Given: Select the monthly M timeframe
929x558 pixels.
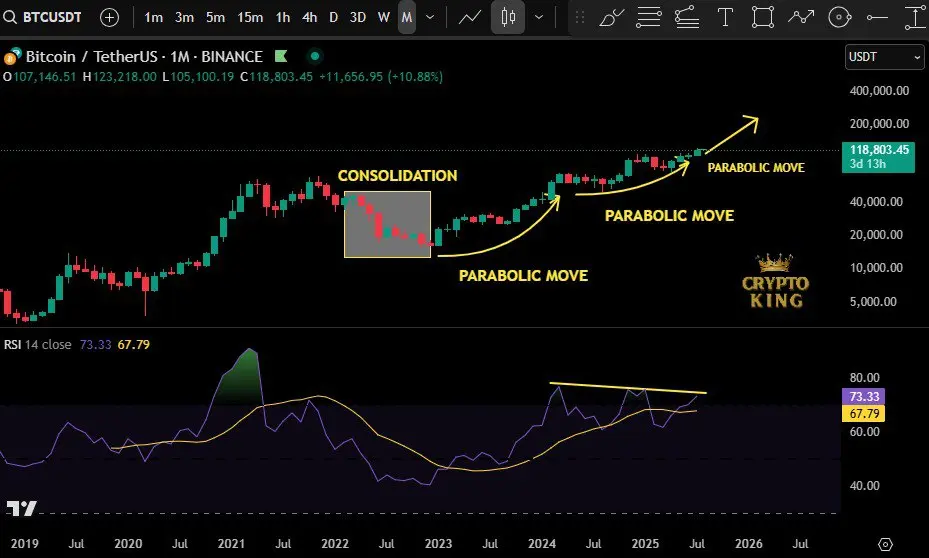Looking at the screenshot, I should coord(406,17).
